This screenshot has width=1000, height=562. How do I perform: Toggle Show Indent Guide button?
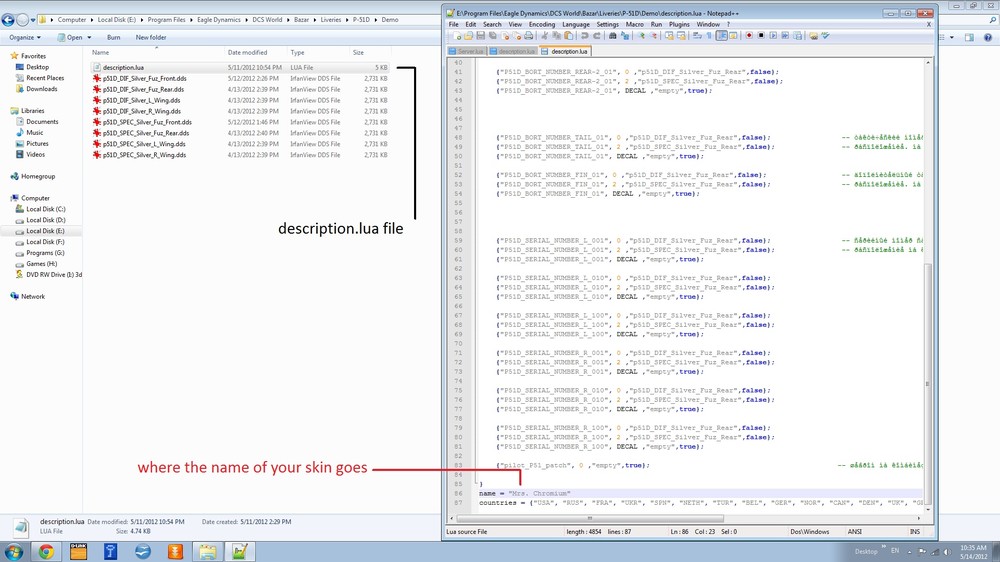click(721, 36)
